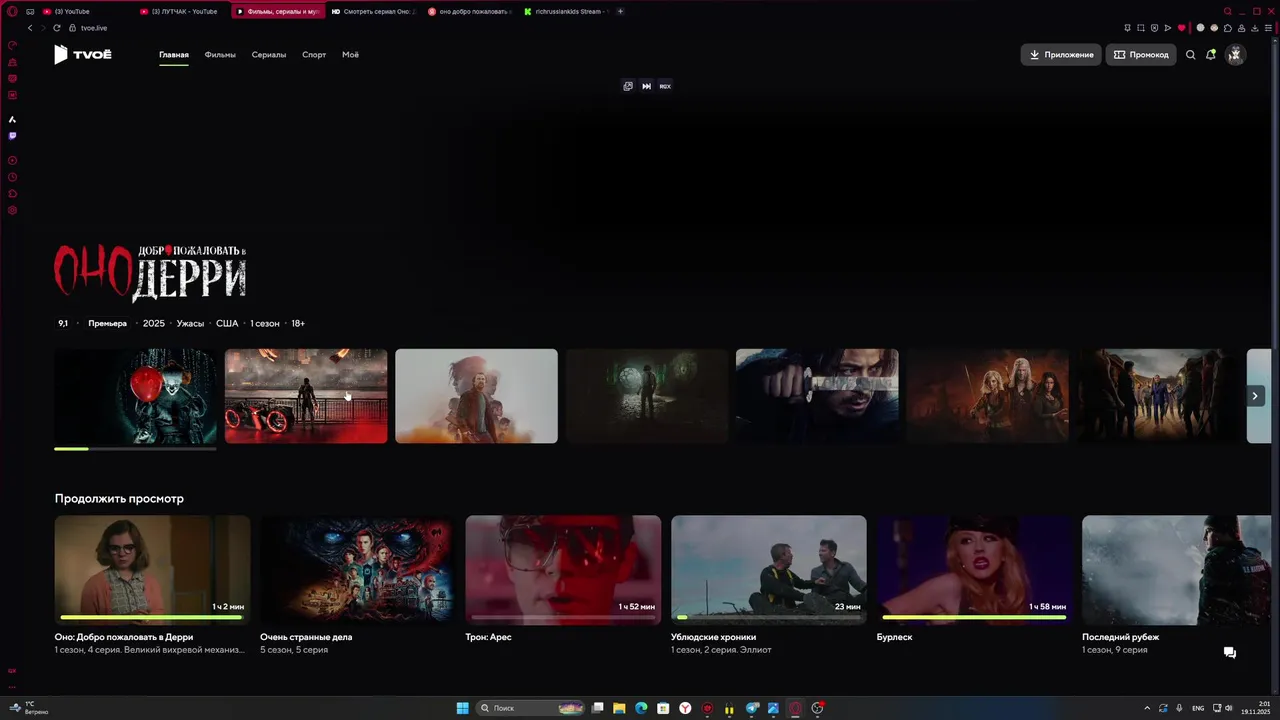Open the Opera menu logo icon
1280x720 pixels.
(x=12, y=11)
